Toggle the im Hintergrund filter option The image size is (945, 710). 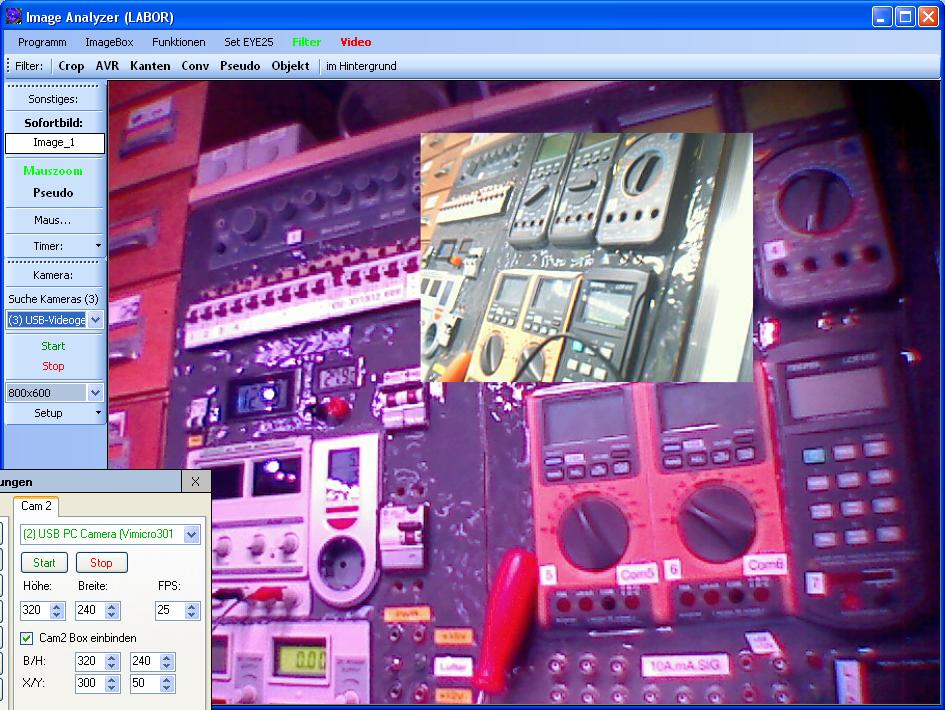point(361,66)
